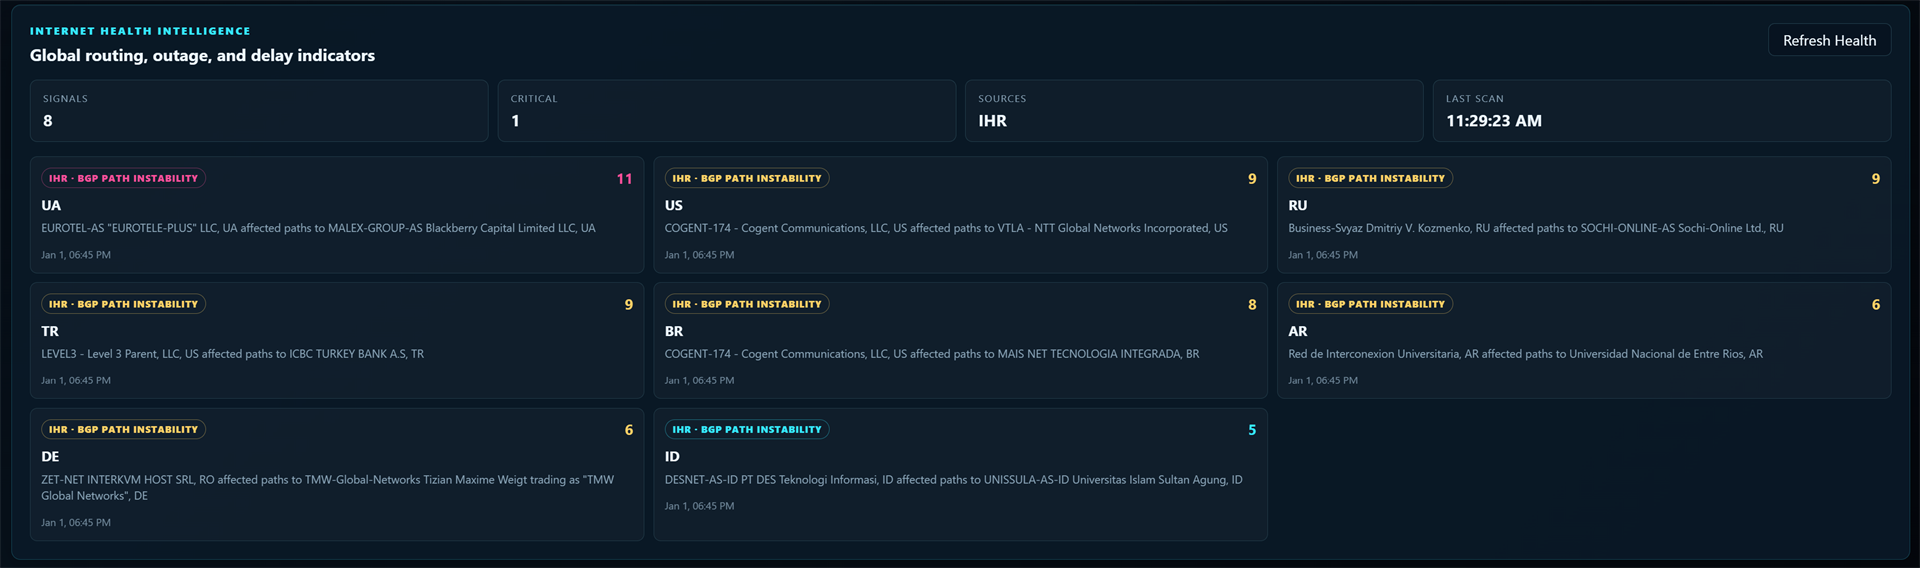The width and height of the screenshot is (1920, 568).
Task: Click severity score 6 on DE card
Action: (629, 430)
